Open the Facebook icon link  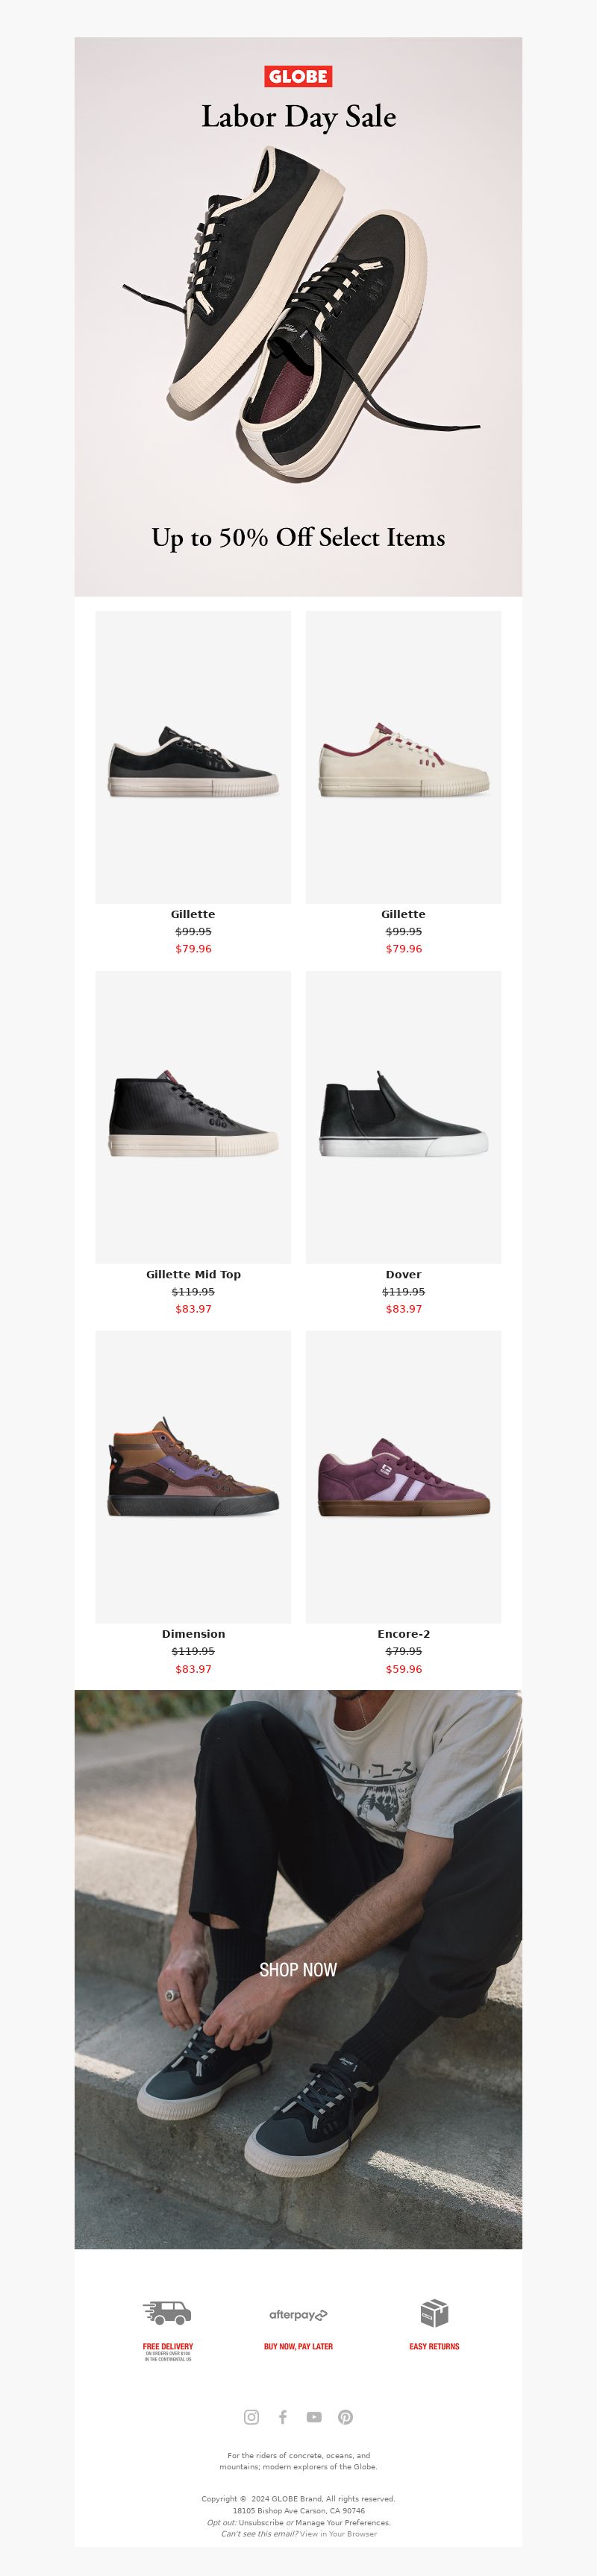pos(283,2417)
